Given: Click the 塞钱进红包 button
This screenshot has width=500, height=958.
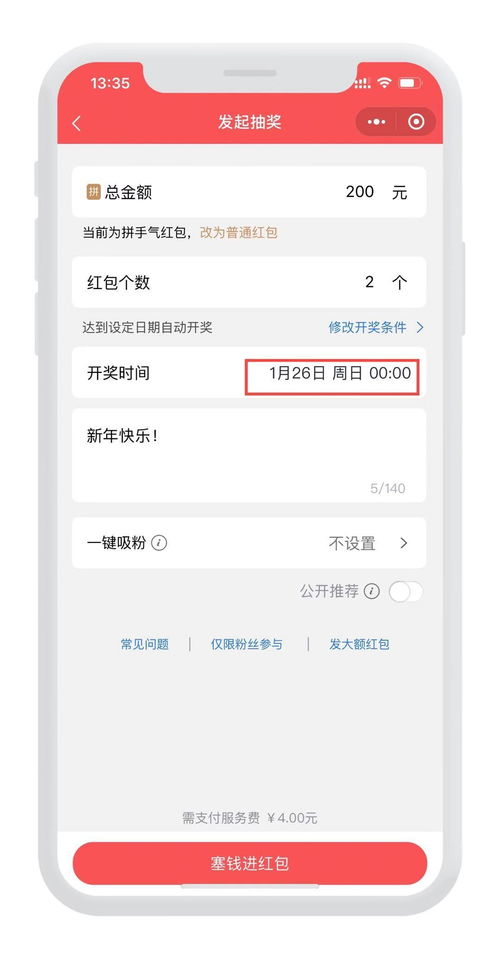Looking at the screenshot, I should click(x=249, y=863).
